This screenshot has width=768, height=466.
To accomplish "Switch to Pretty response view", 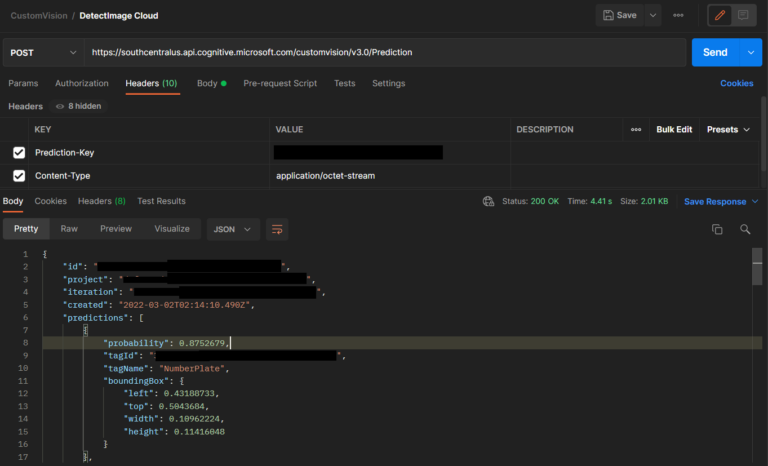I will click(26, 229).
